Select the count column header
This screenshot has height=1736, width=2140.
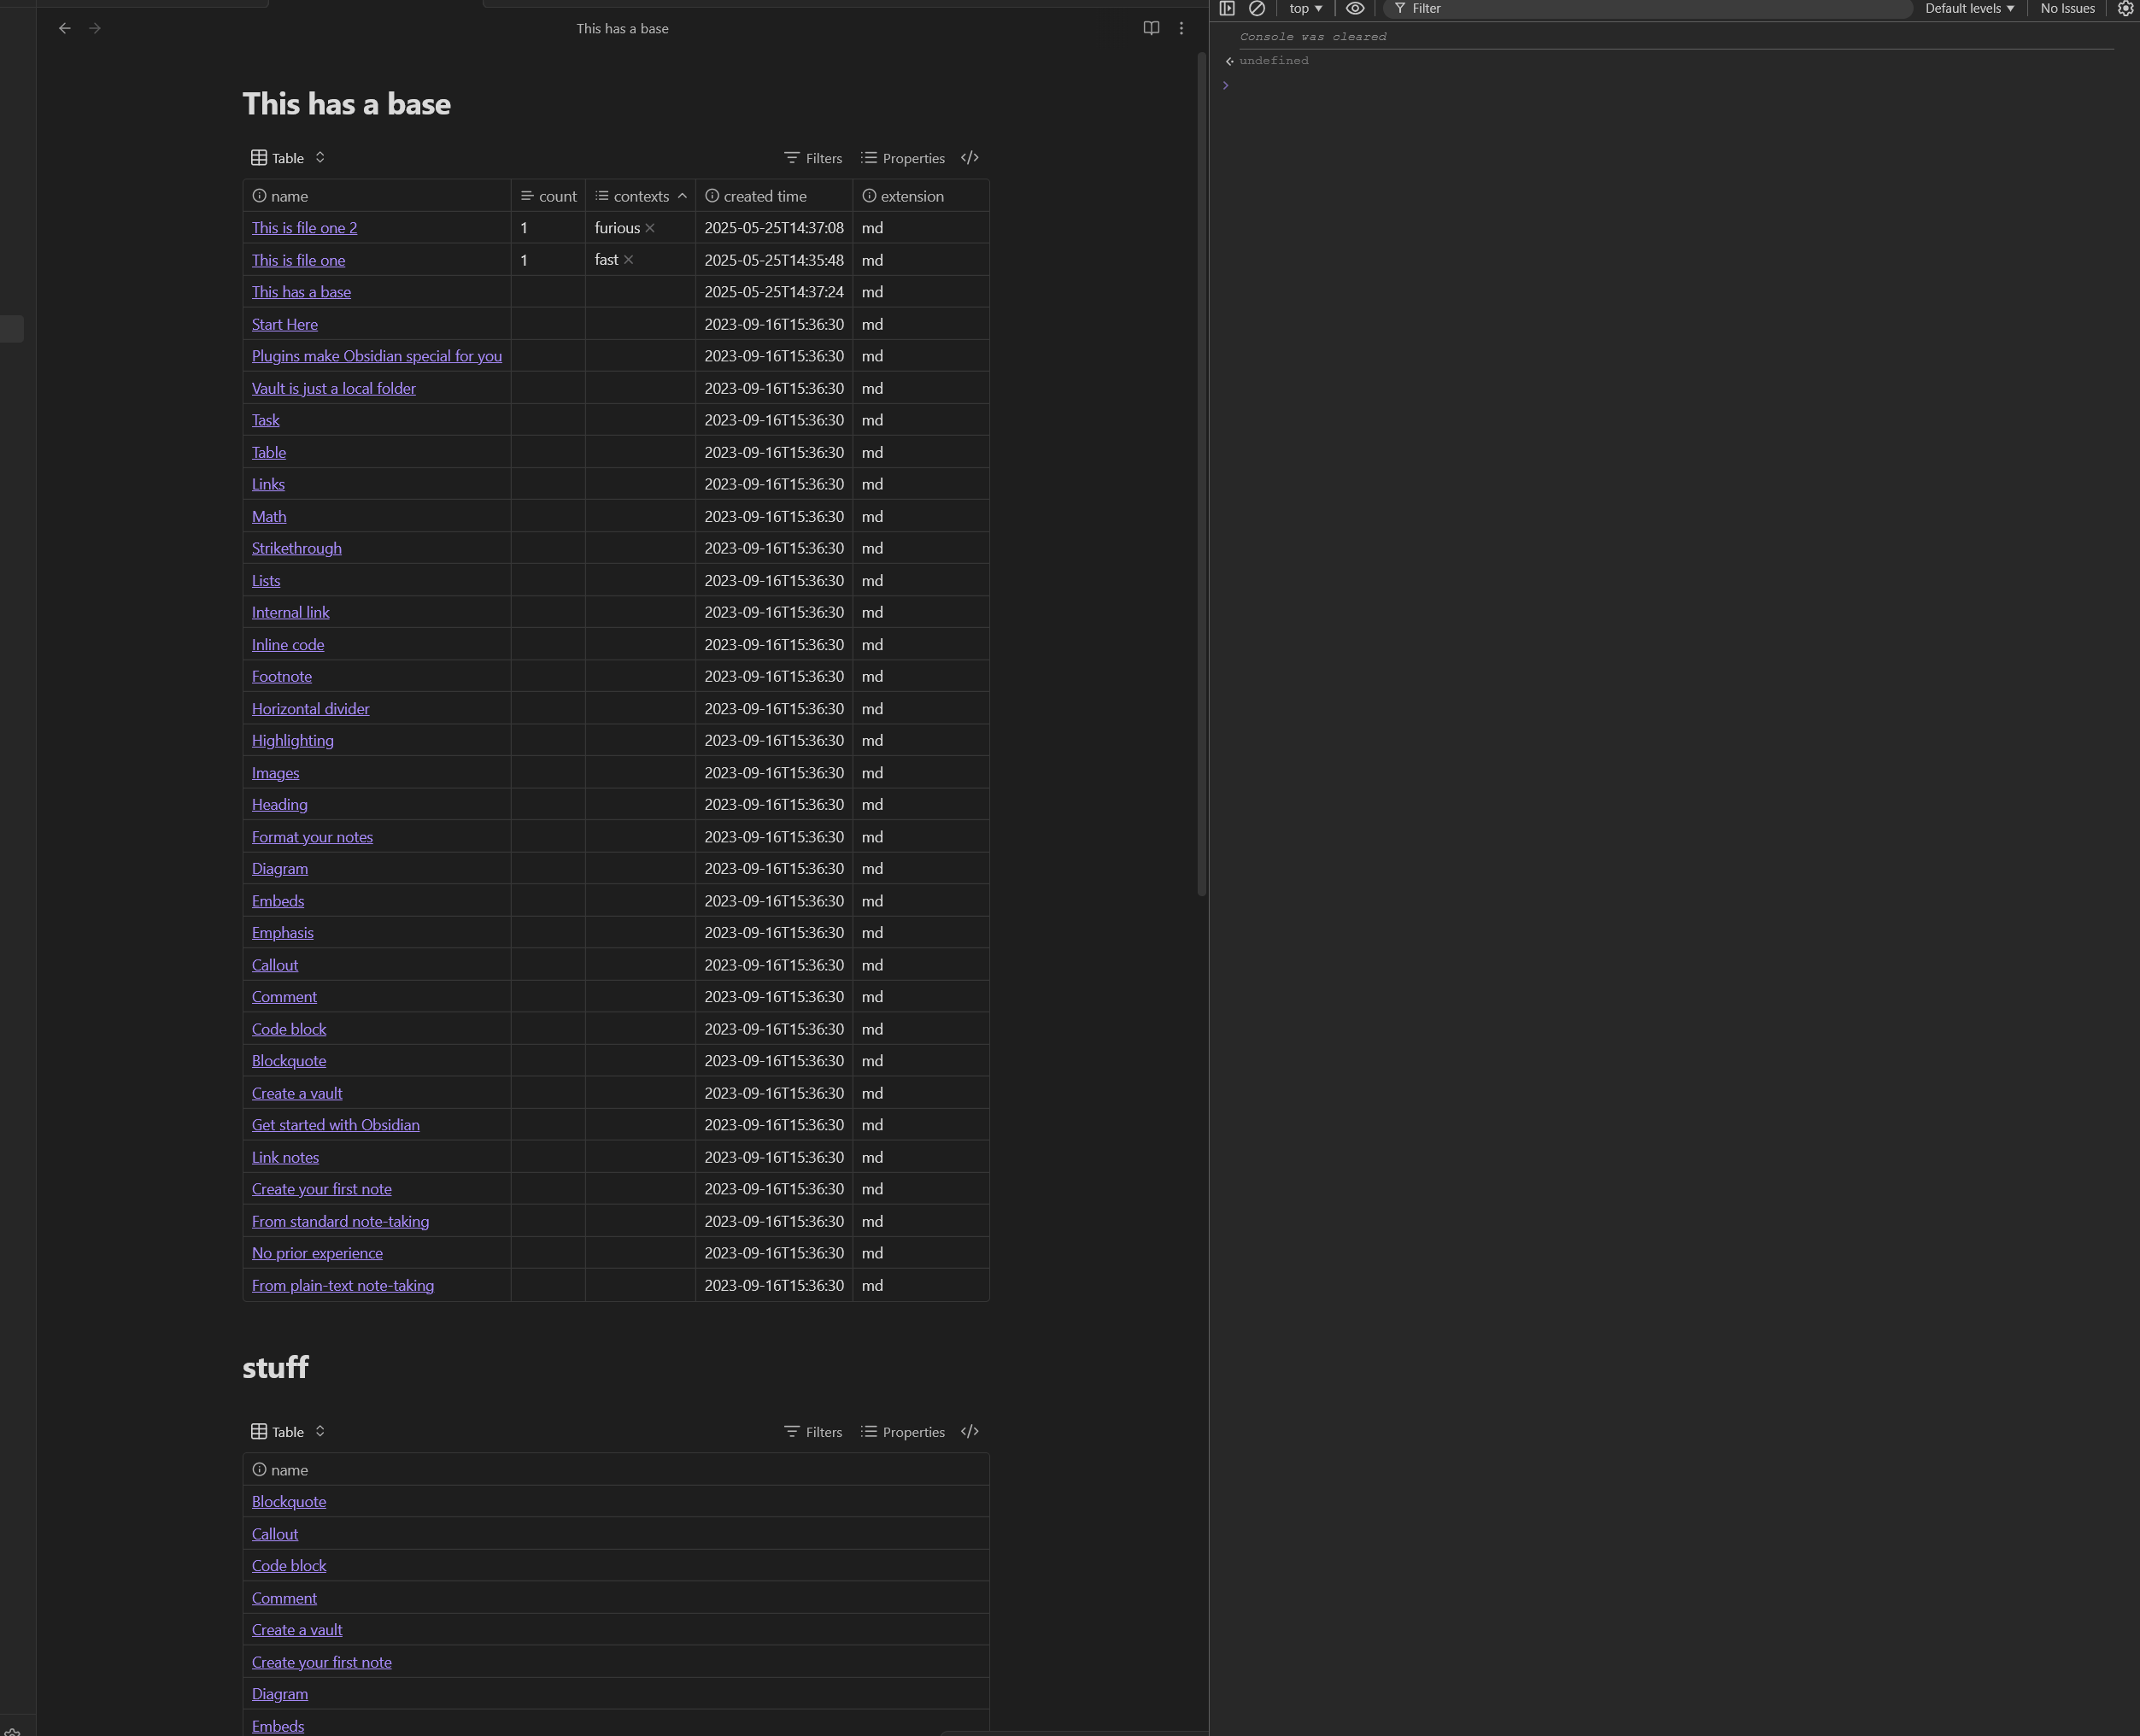548,196
